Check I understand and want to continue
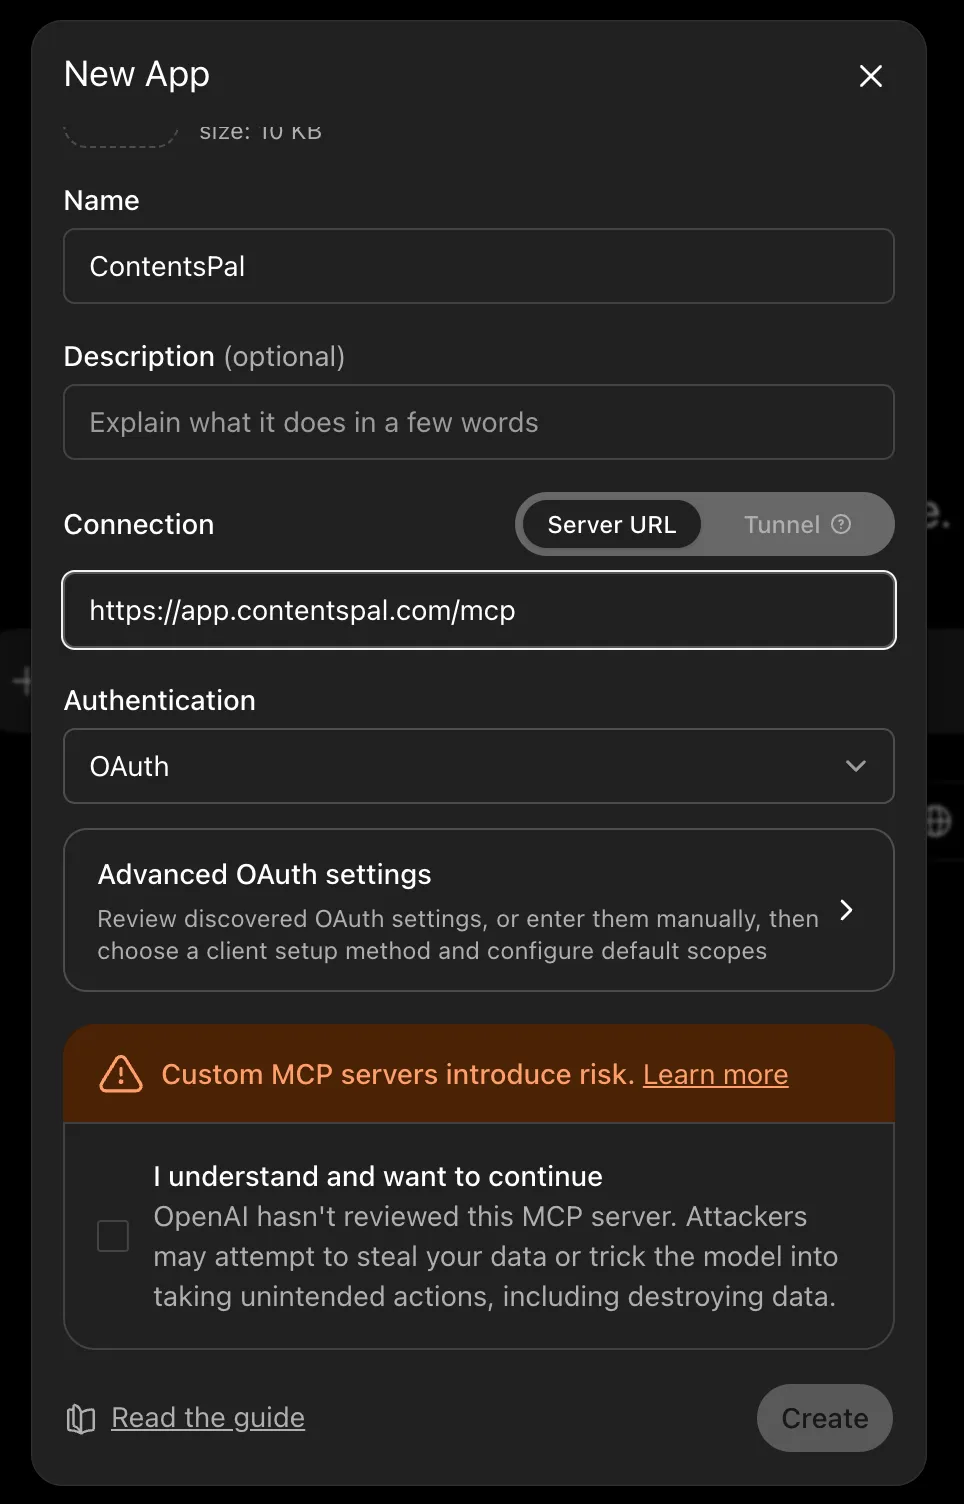964x1504 pixels. click(113, 1236)
